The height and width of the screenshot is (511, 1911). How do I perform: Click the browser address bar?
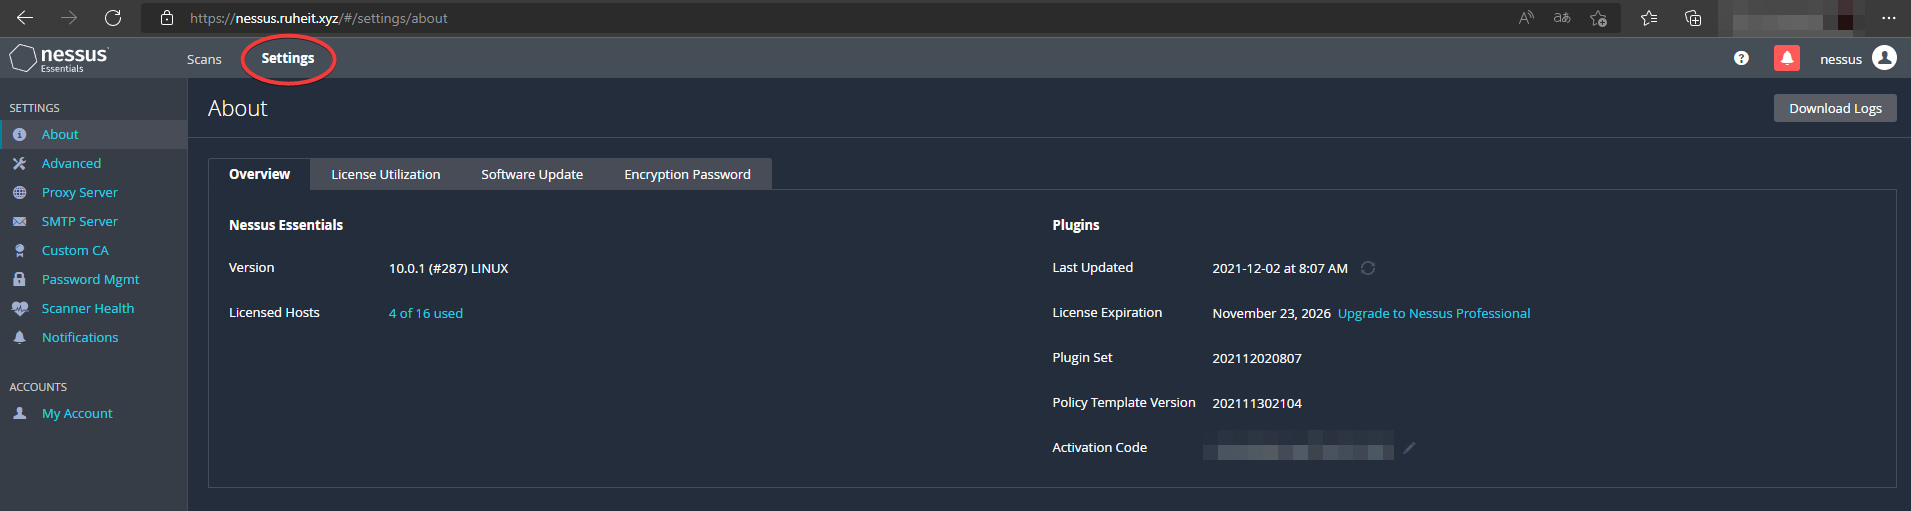pyautogui.click(x=800, y=18)
